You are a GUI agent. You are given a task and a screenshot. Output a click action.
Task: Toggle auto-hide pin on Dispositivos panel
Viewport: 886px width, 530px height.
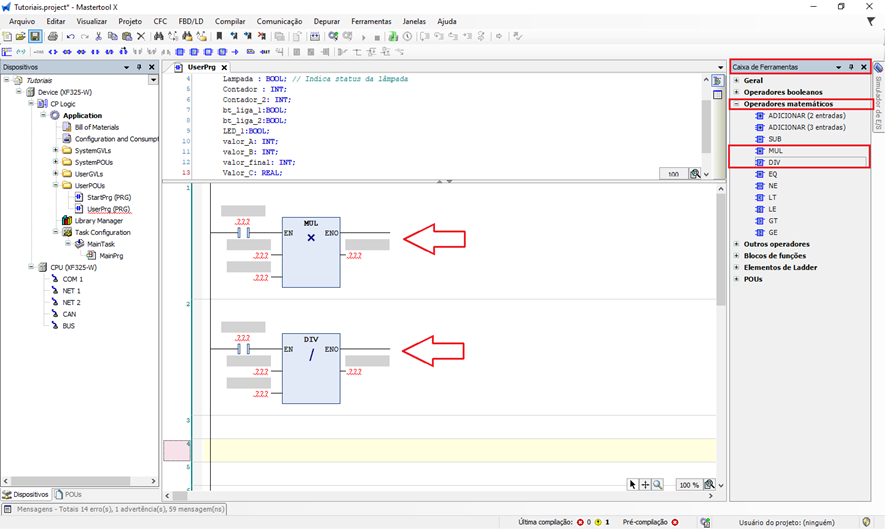[x=139, y=67]
